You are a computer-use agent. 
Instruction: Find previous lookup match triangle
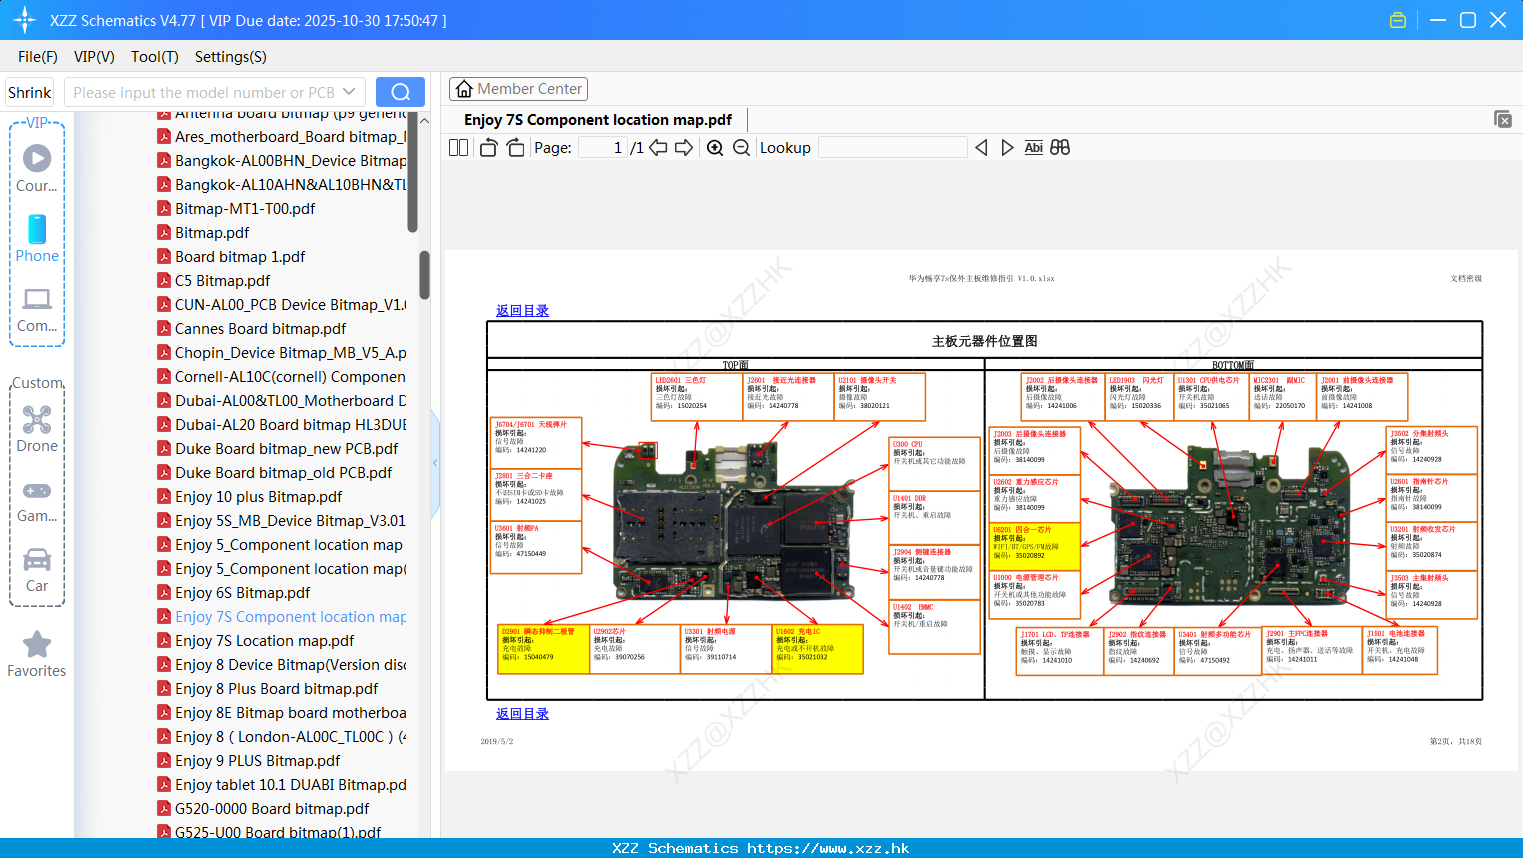tap(981, 147)
